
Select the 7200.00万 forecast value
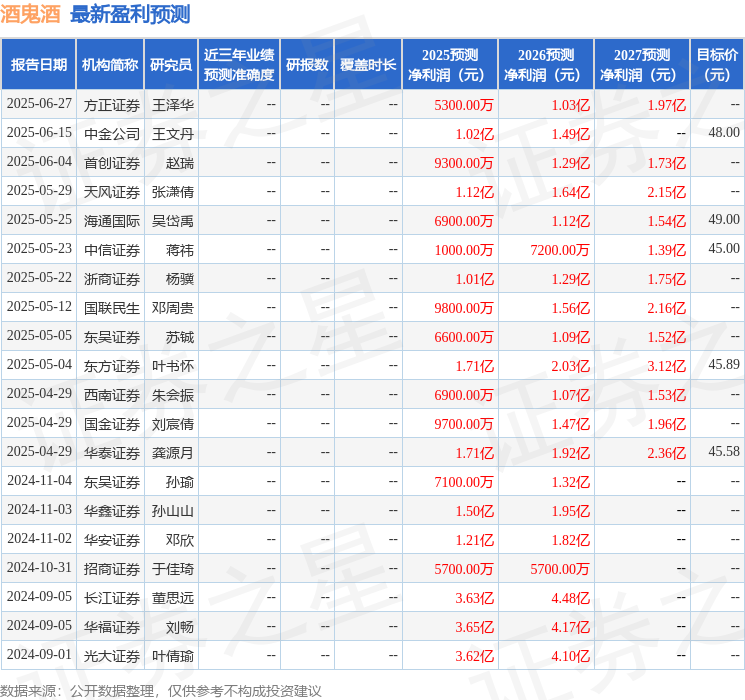point(560,250)
